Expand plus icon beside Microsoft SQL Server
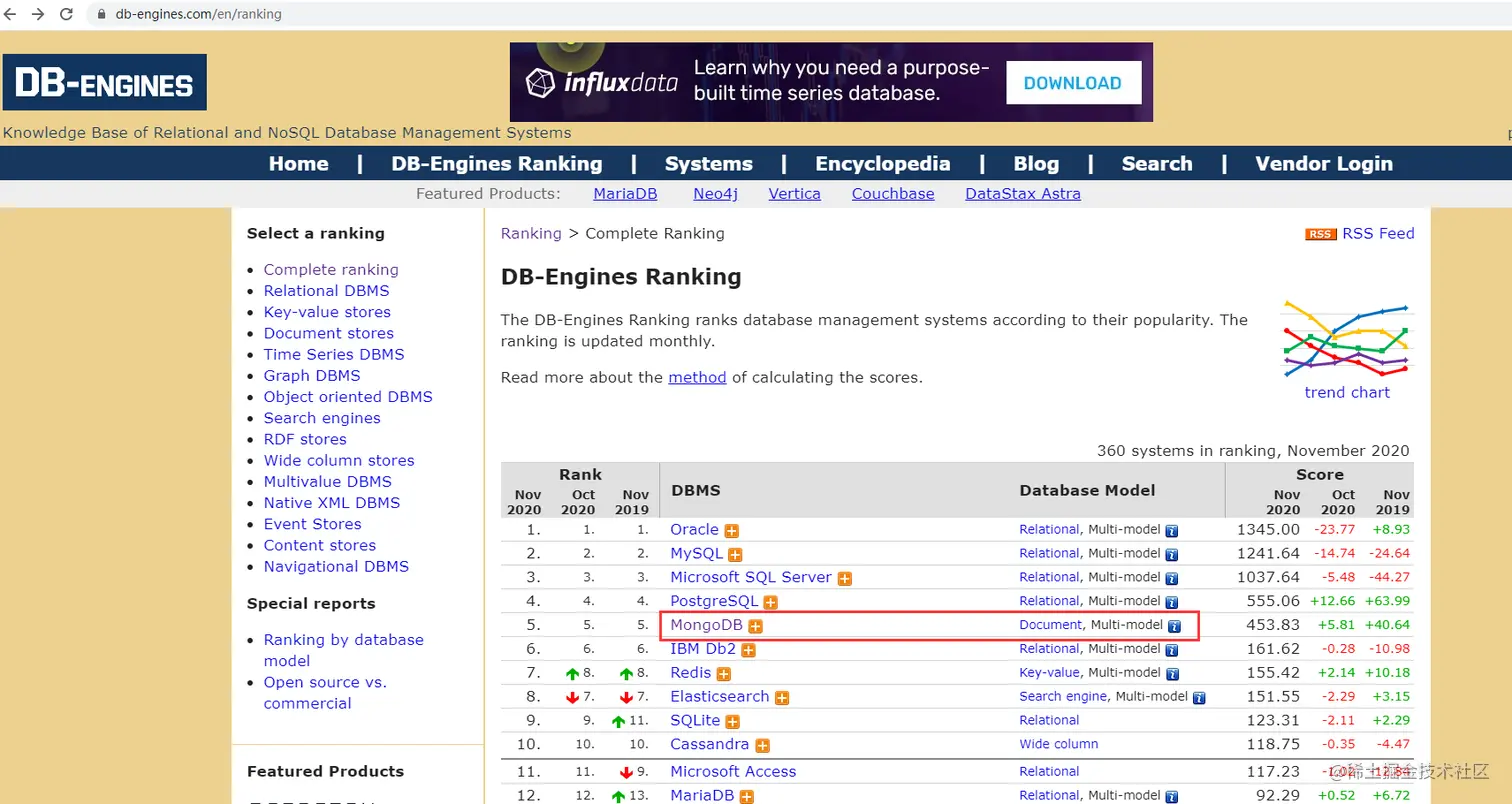1512x804 pixels. (x=845, y=579)
